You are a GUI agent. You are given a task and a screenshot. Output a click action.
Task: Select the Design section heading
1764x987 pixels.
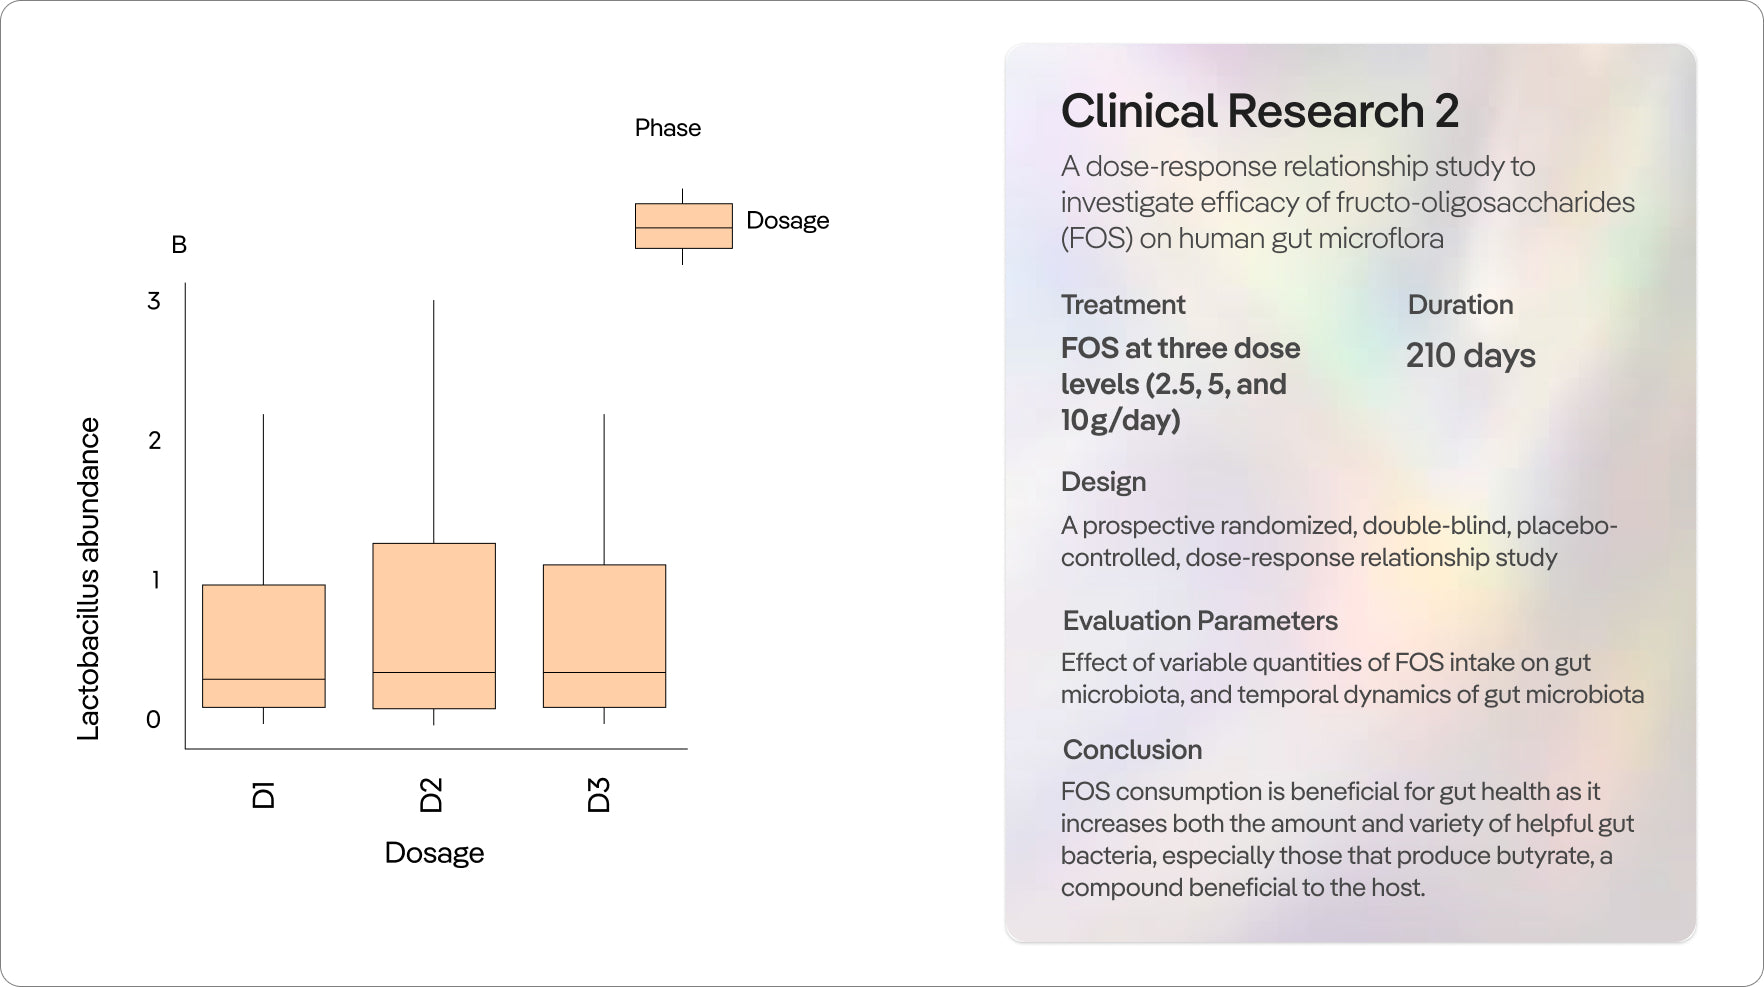click(1103, 482)
